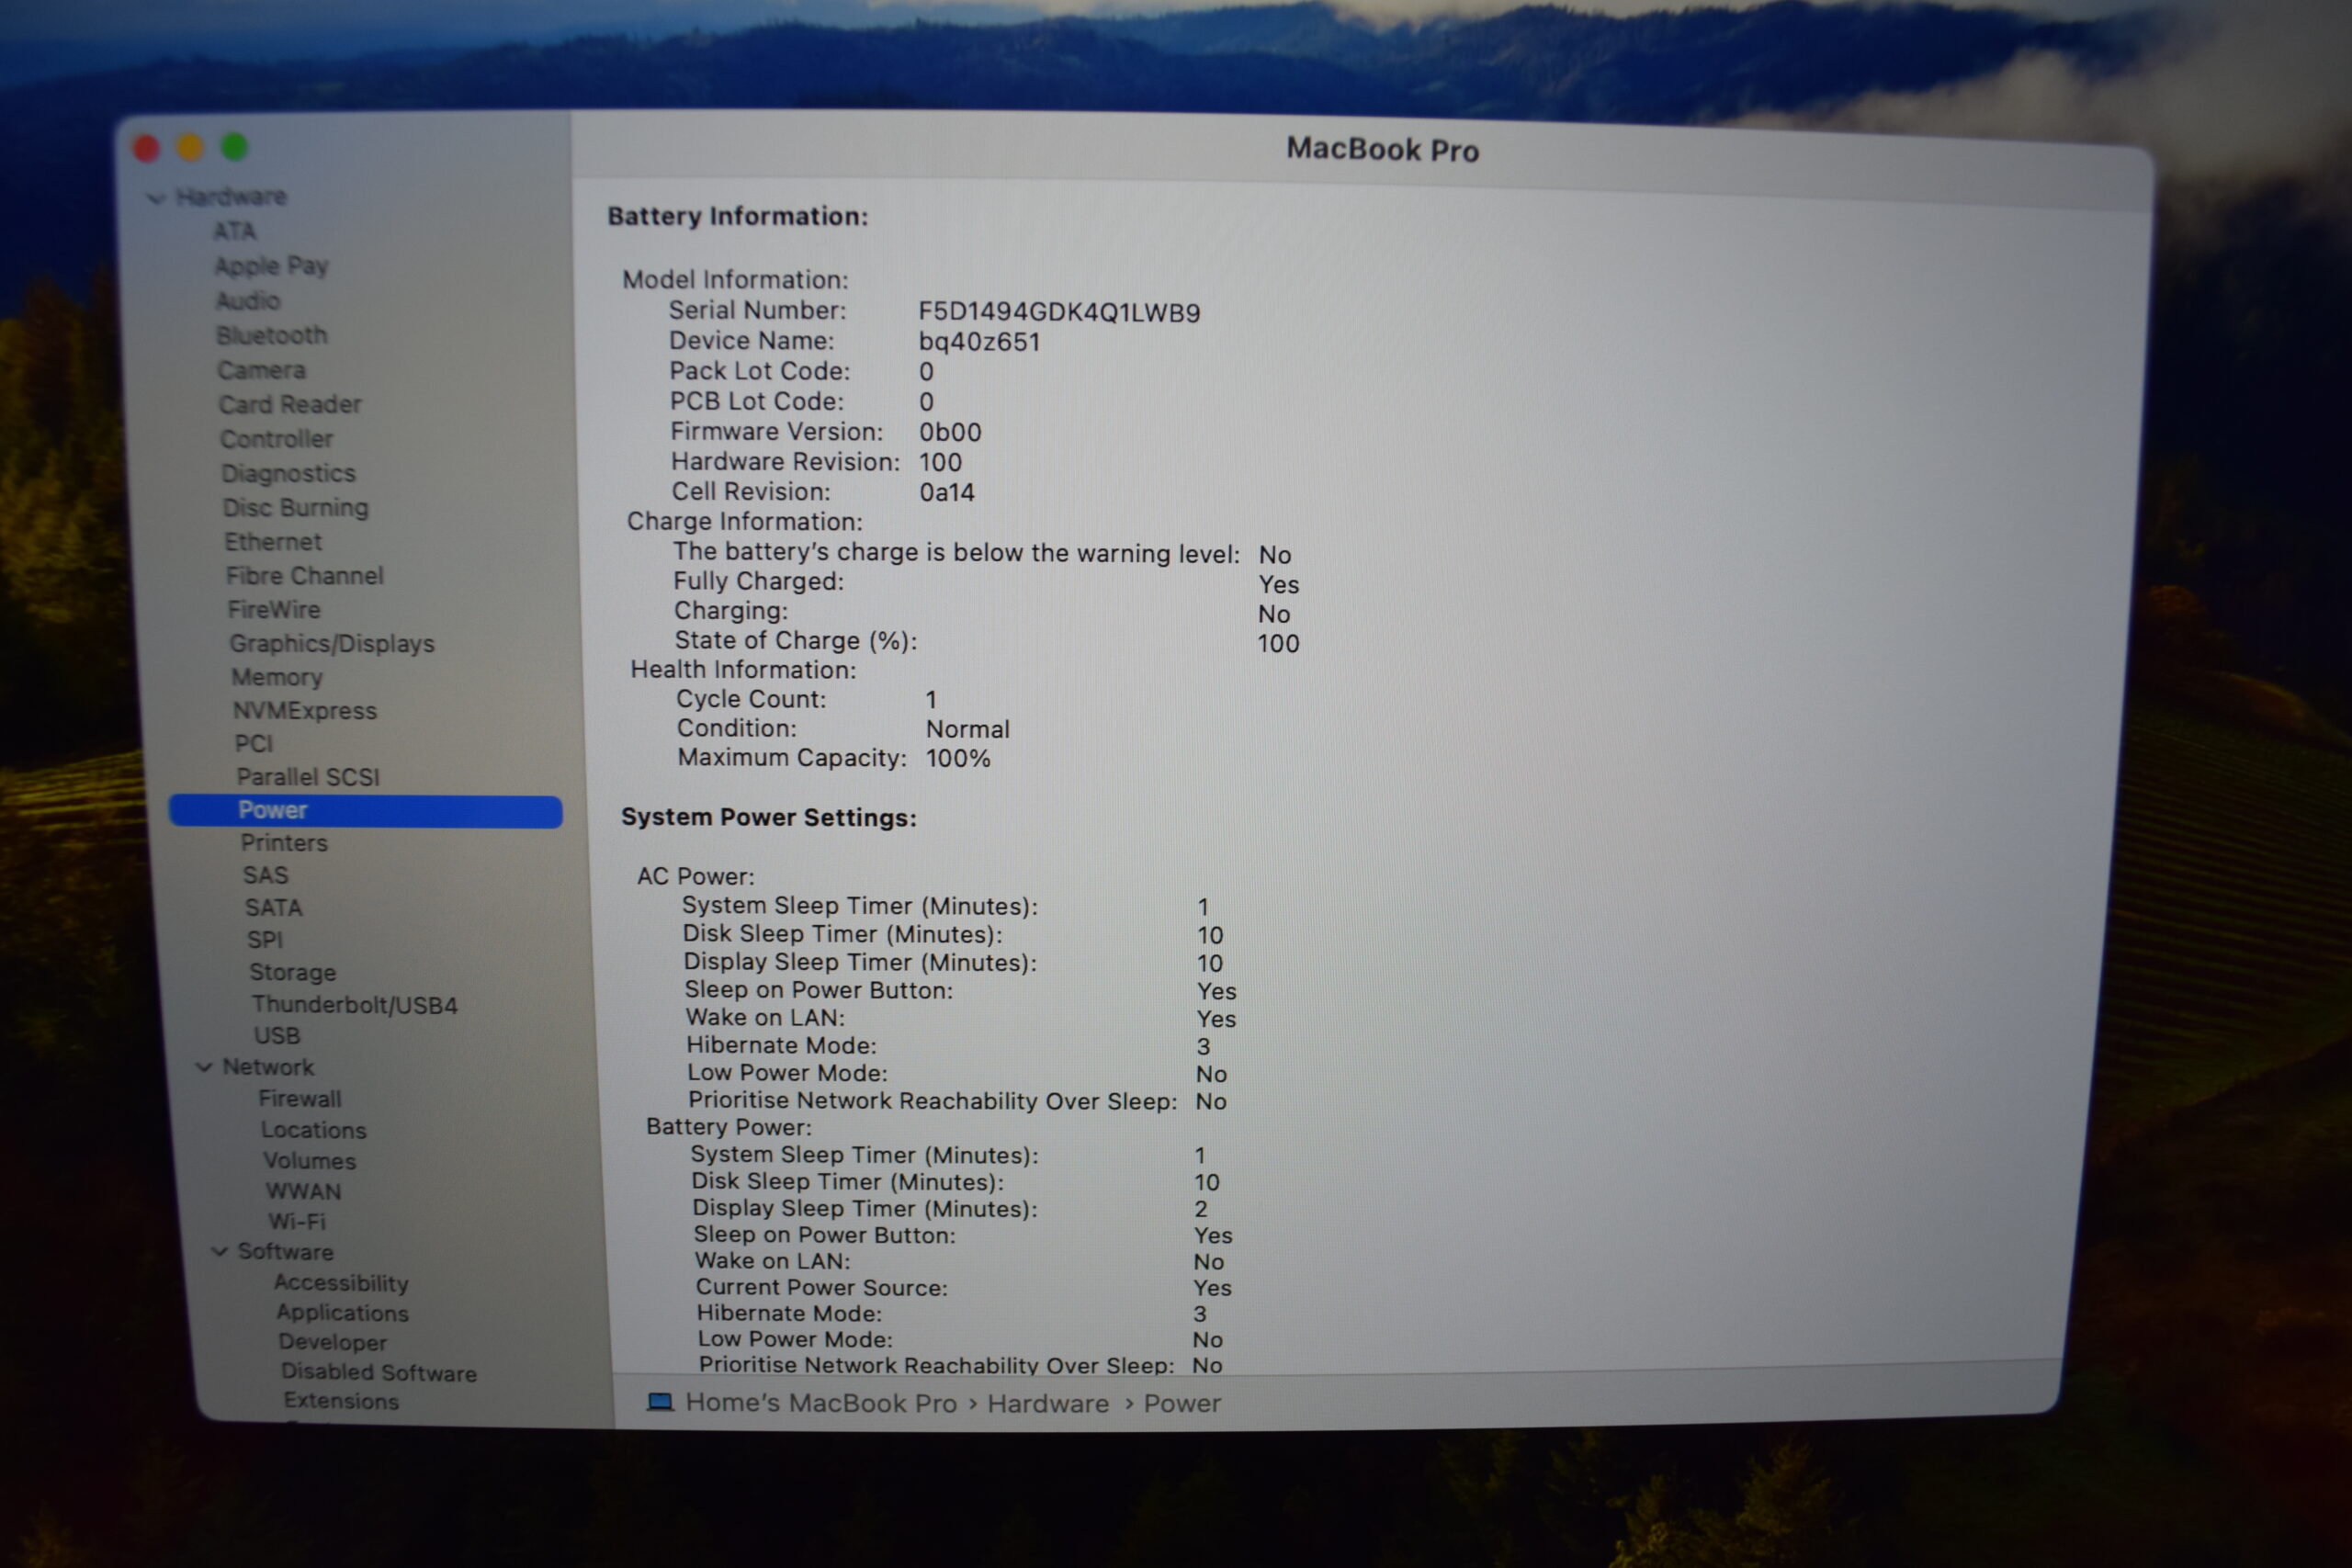
Task: Select ATA in the sidebar
Action: 235,231
